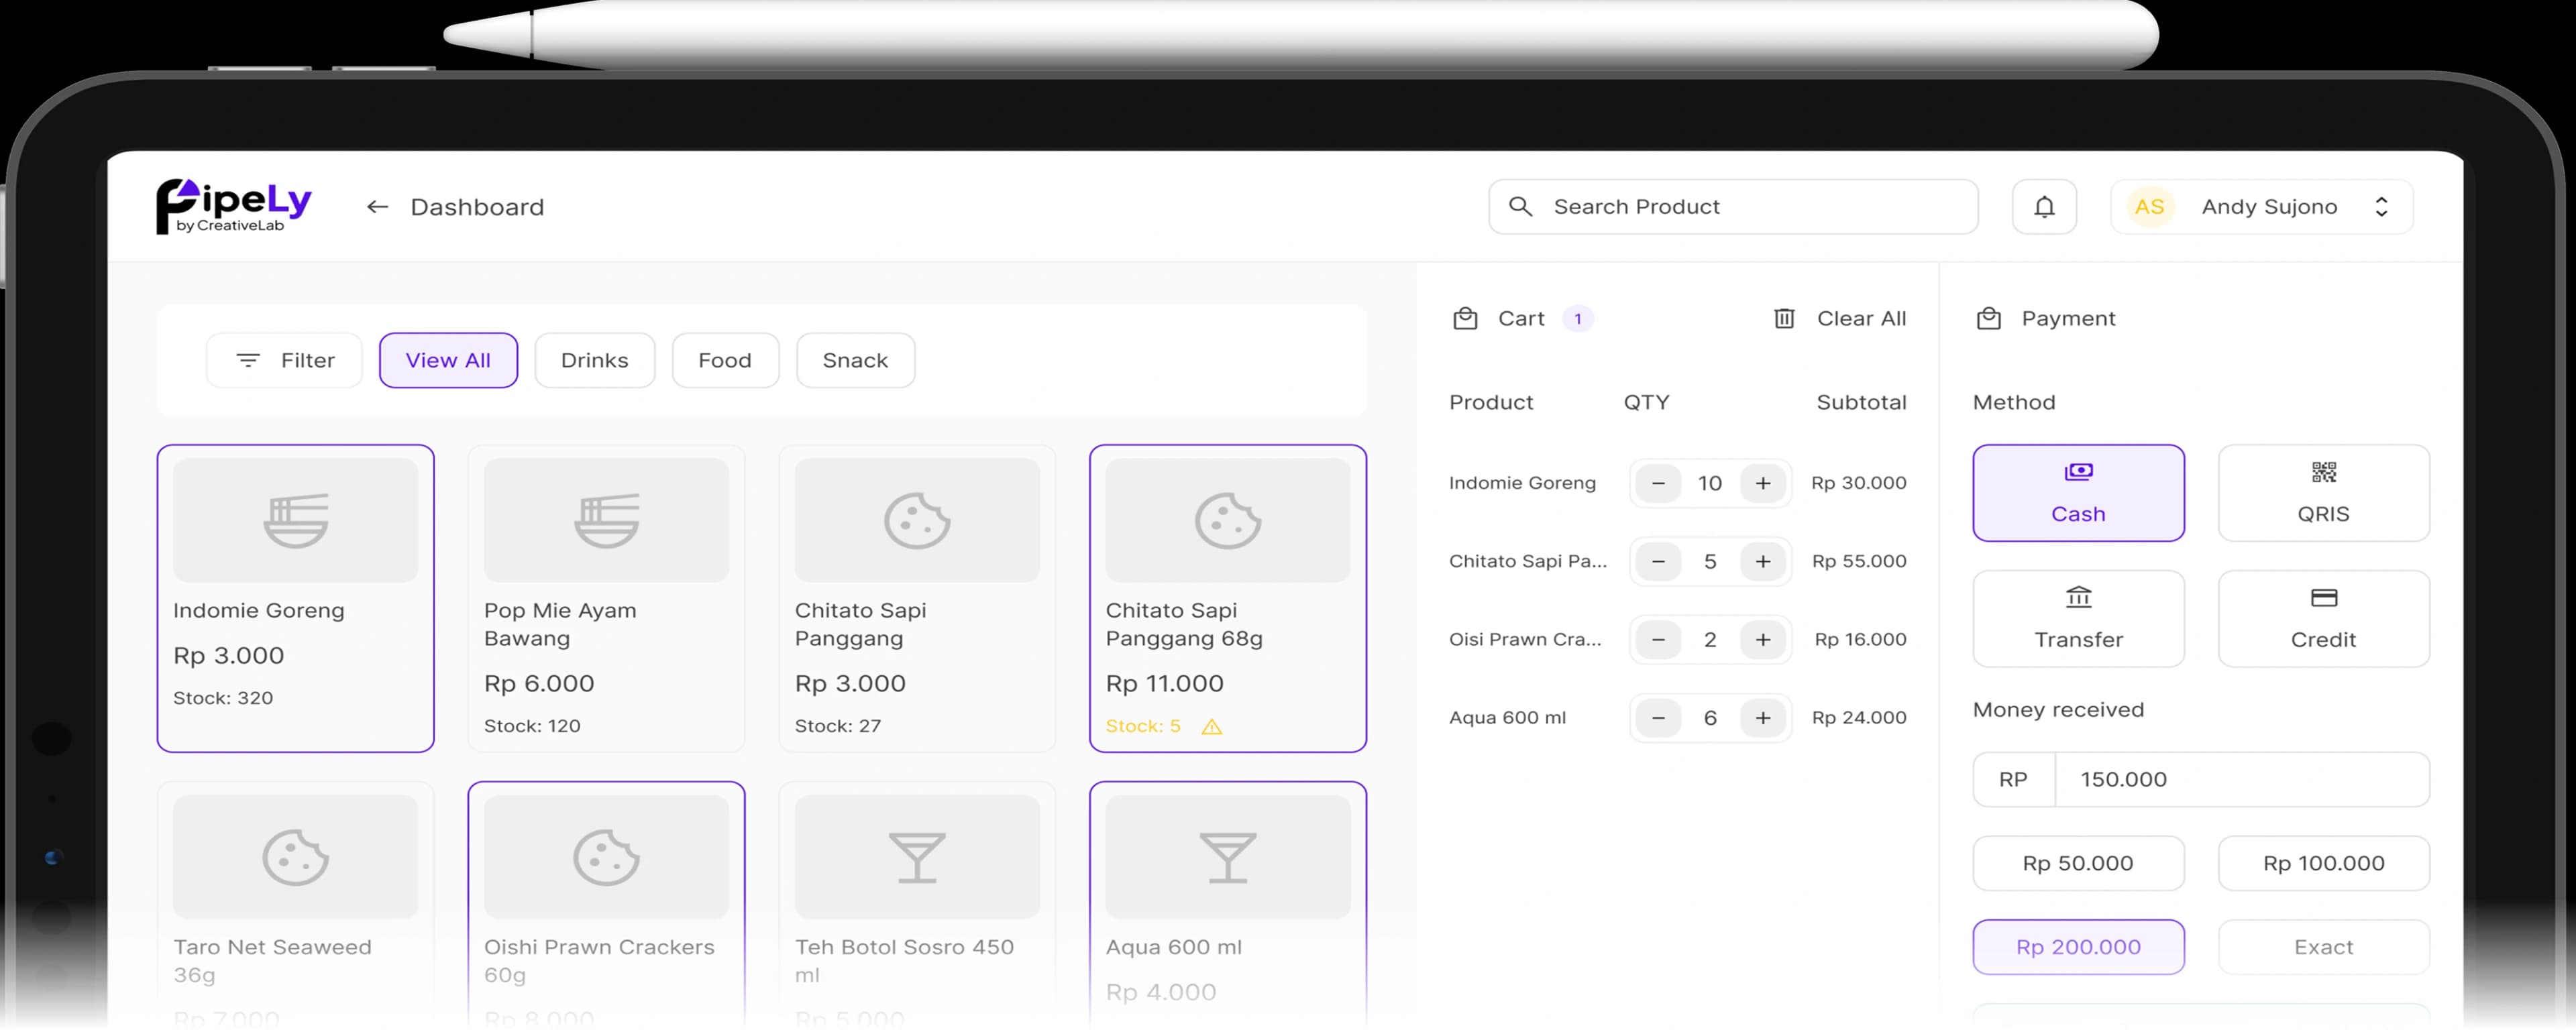Screen dimensions: 2576x1030
Task: Click the Clear All trash icon
Action: point(1784,318)
